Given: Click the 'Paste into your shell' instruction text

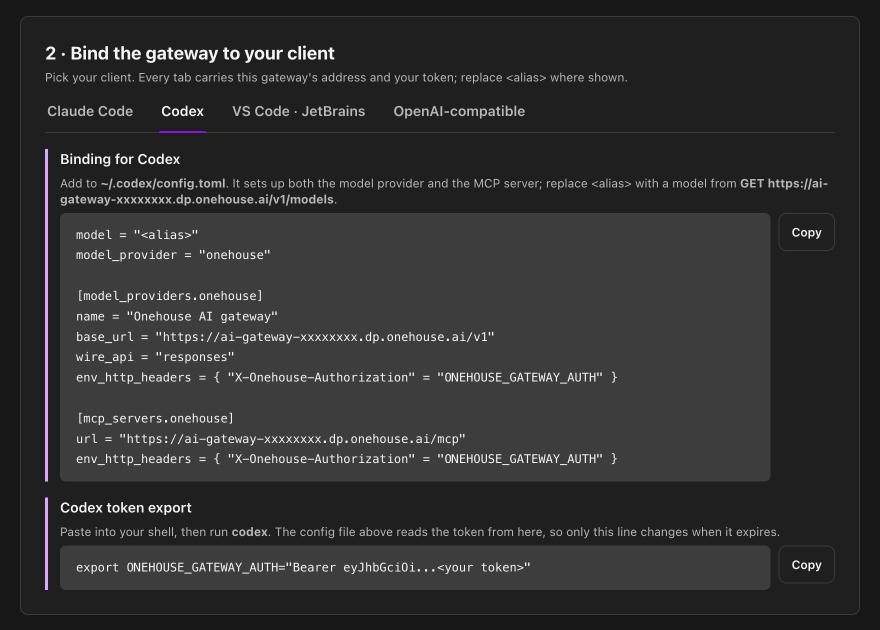Looking at the screenshot, I should pos(420,532).
